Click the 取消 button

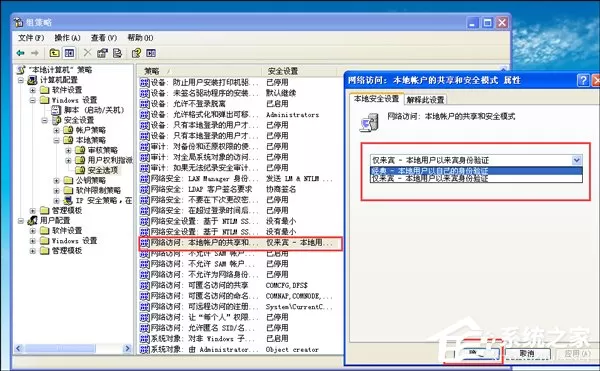527,354
